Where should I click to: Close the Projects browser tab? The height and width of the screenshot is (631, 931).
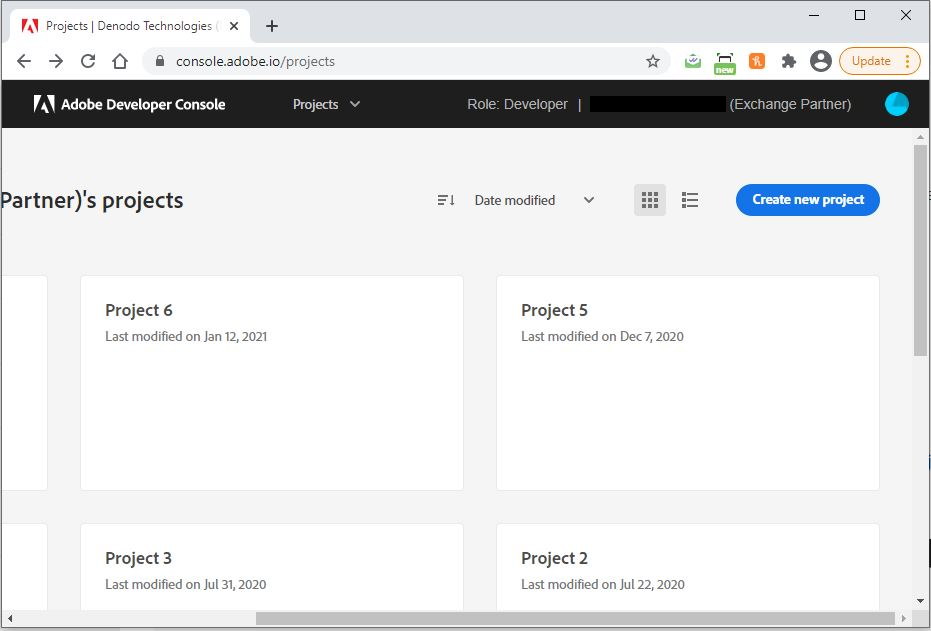pyautogui.click(x=234, y=26)
